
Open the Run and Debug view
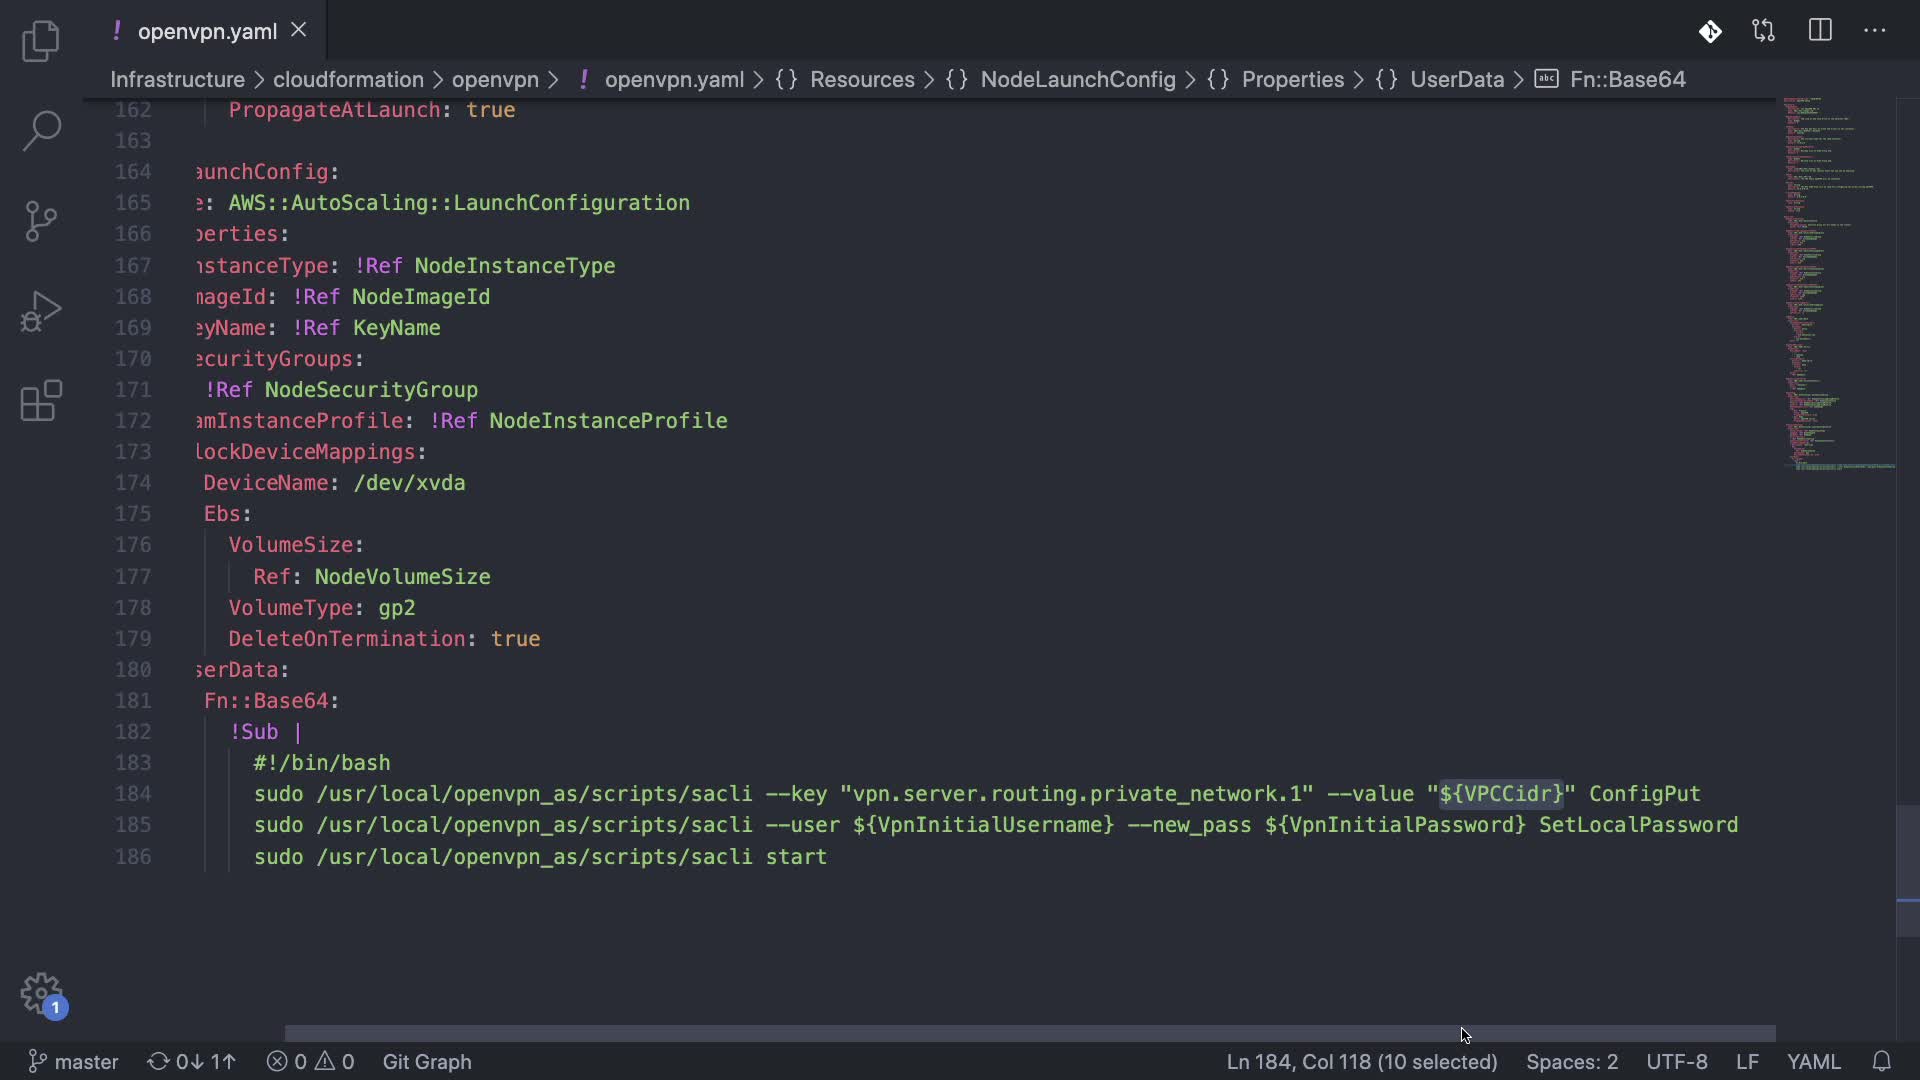41,311
